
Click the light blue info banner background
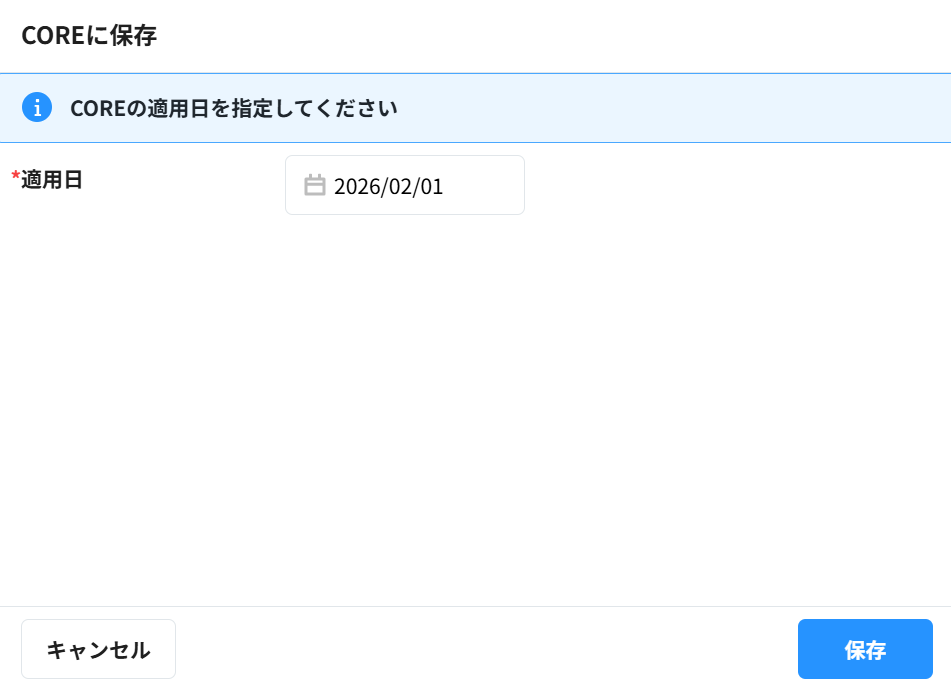click(680, 108)
